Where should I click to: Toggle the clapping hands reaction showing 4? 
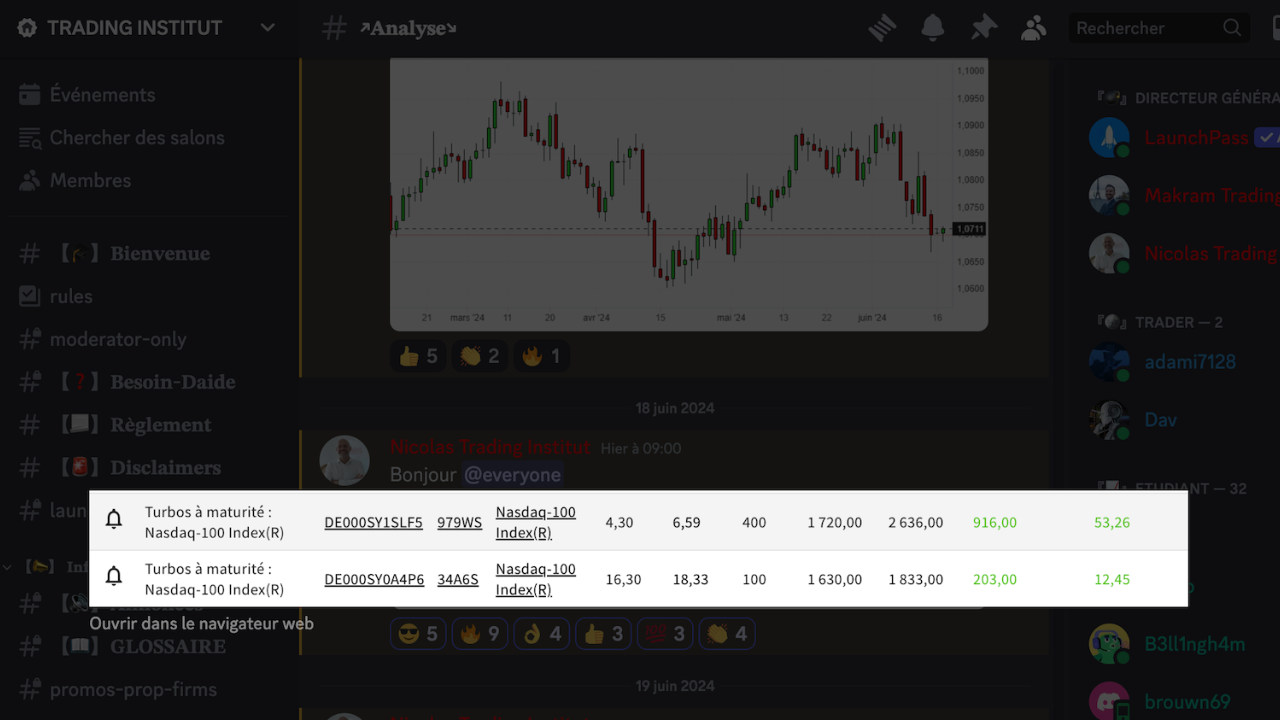point(727,634)
